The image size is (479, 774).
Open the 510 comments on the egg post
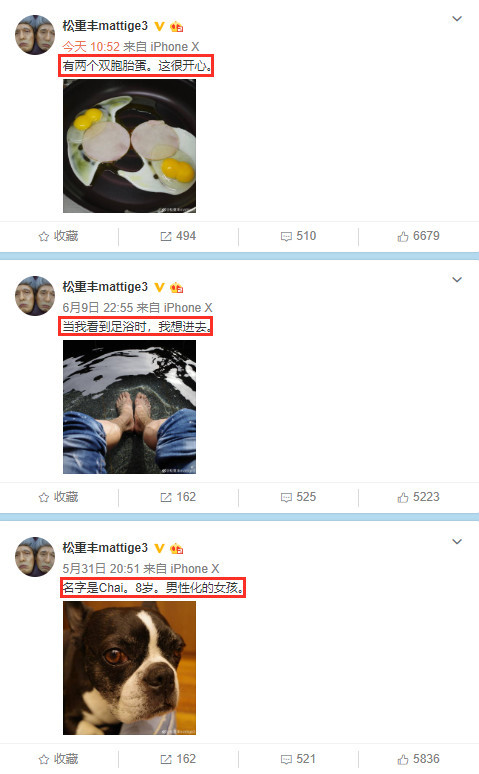[298, 236]
